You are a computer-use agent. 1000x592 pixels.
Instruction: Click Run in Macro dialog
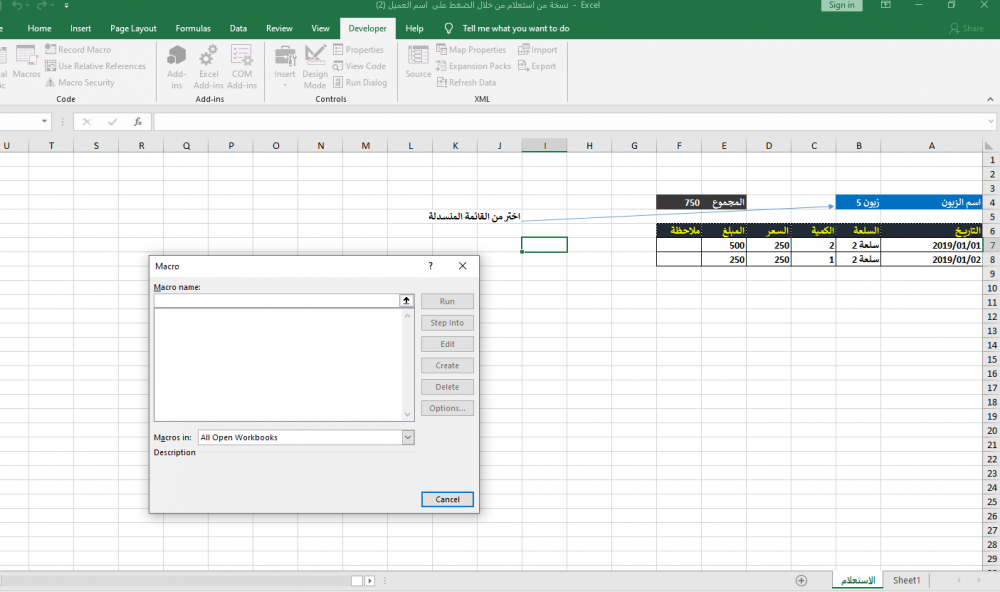point(447,301)
